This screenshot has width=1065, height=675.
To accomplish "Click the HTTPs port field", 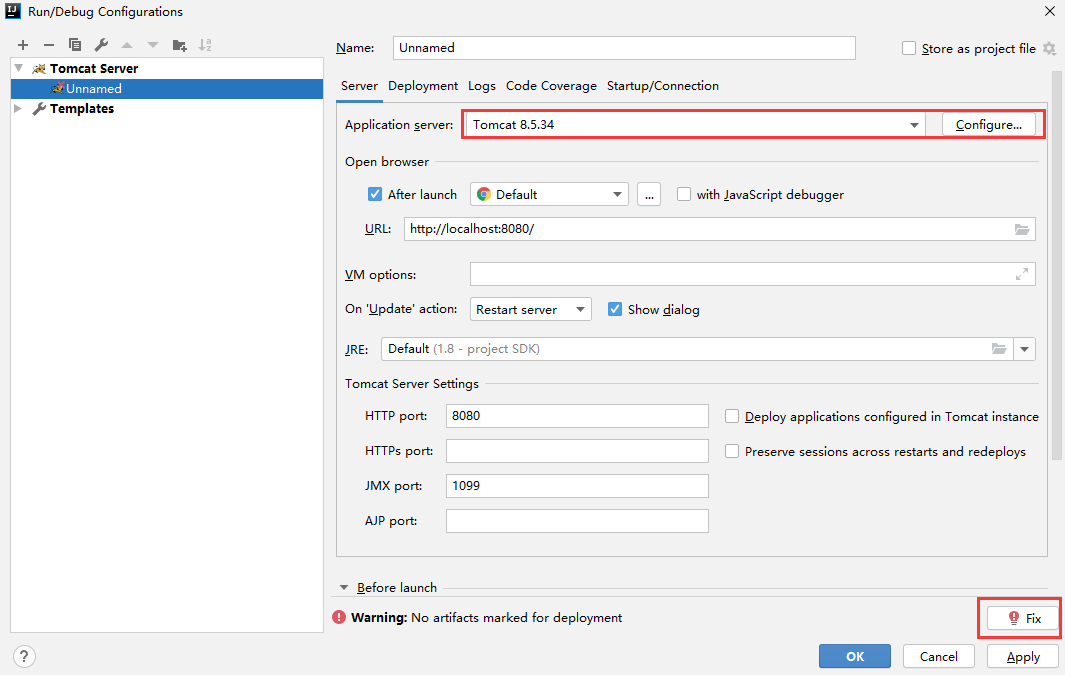I will [577, 451].
